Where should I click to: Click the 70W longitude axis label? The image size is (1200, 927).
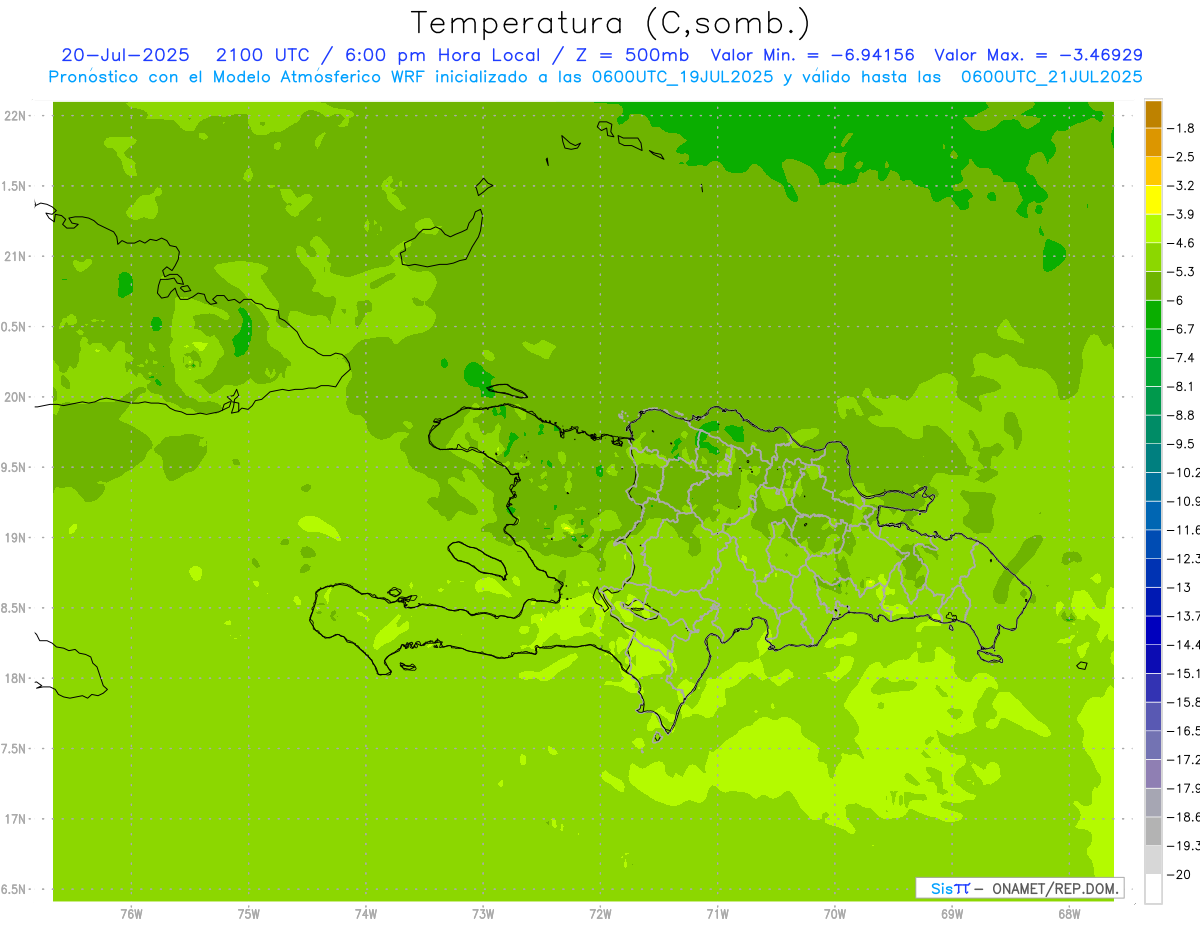pos(835,914)
